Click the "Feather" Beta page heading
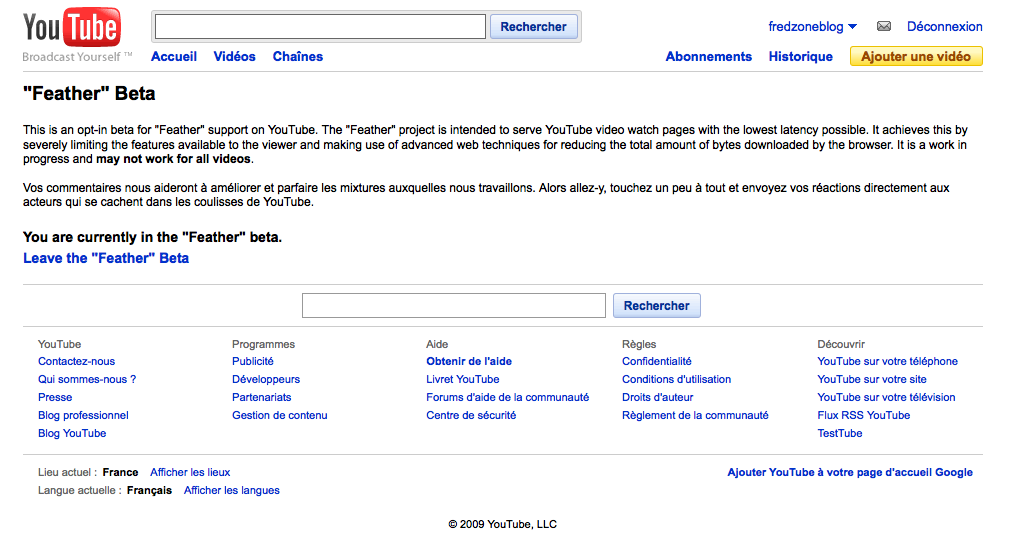 pos(89,94)
